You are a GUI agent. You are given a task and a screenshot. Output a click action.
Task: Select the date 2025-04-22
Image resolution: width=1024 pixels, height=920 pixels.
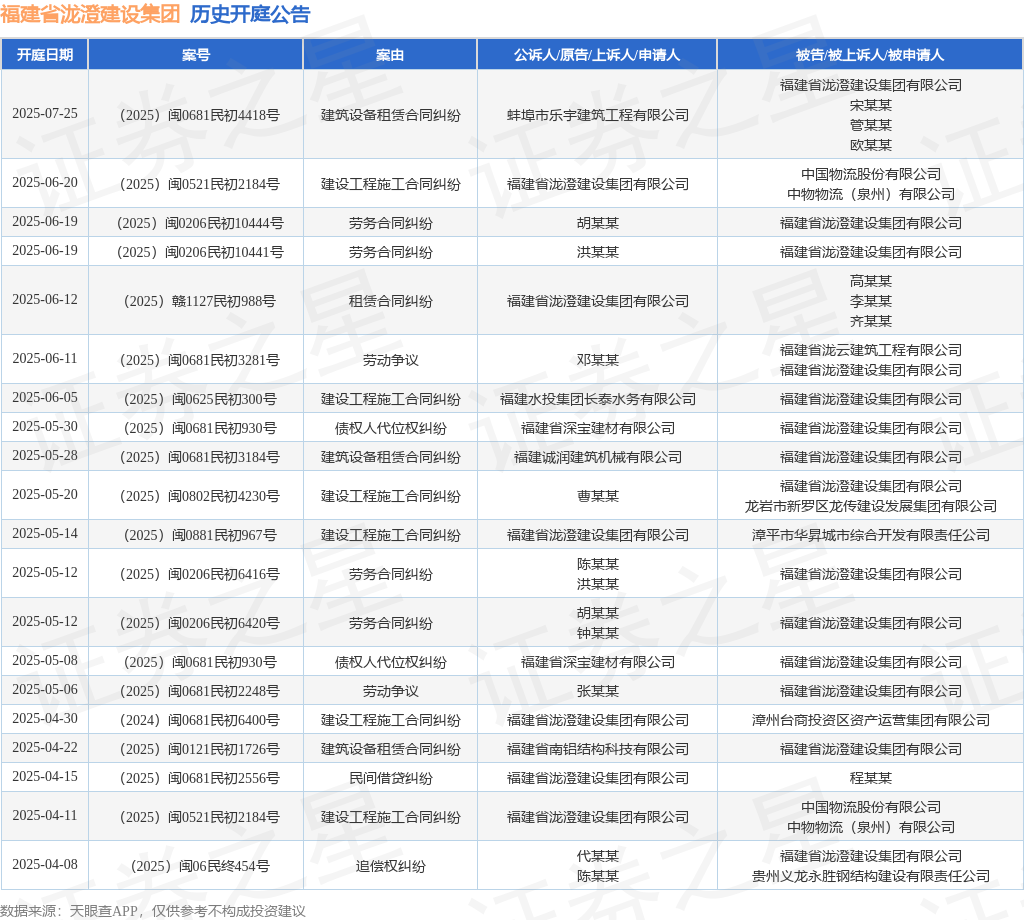(44, 747)
